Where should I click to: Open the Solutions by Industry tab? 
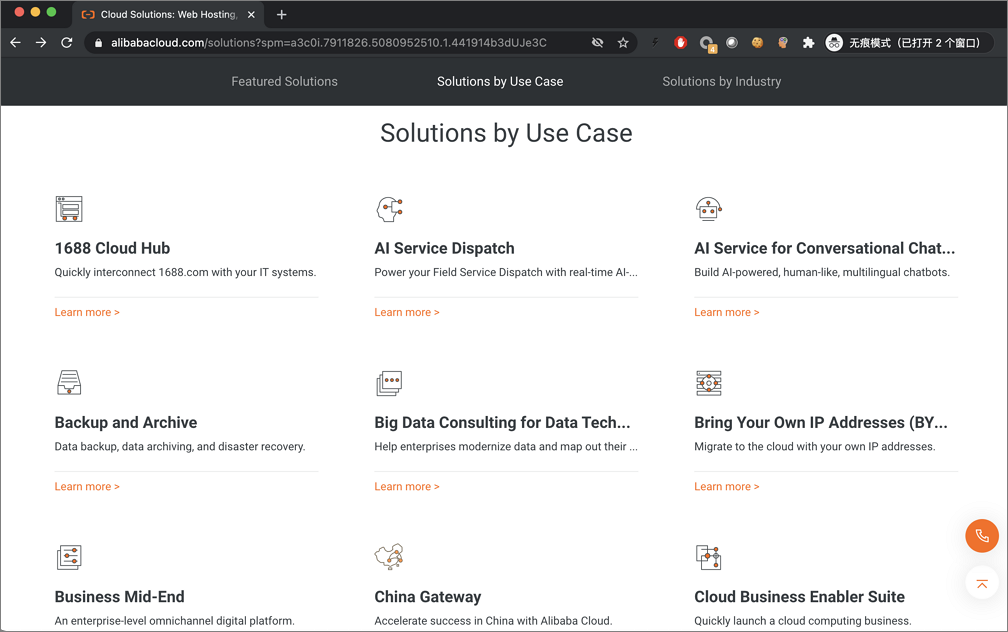722,82
